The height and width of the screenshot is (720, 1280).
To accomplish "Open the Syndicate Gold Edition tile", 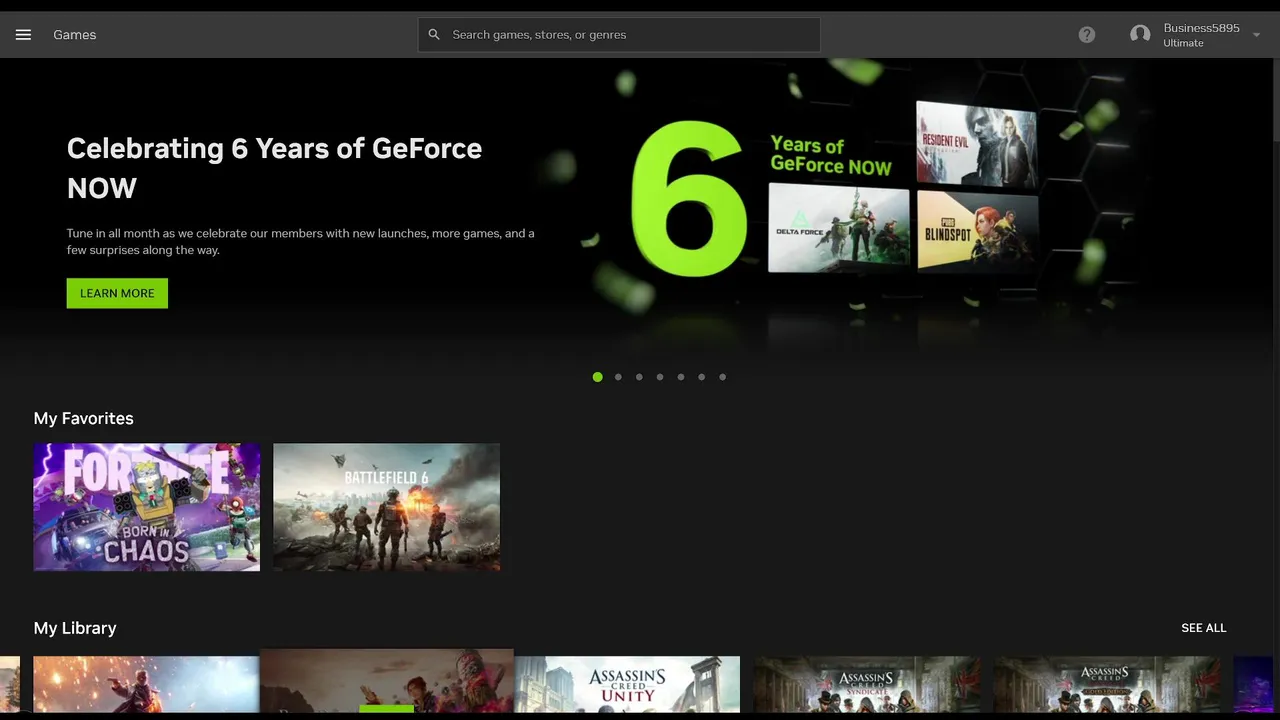I will [x=1107, y=684].
